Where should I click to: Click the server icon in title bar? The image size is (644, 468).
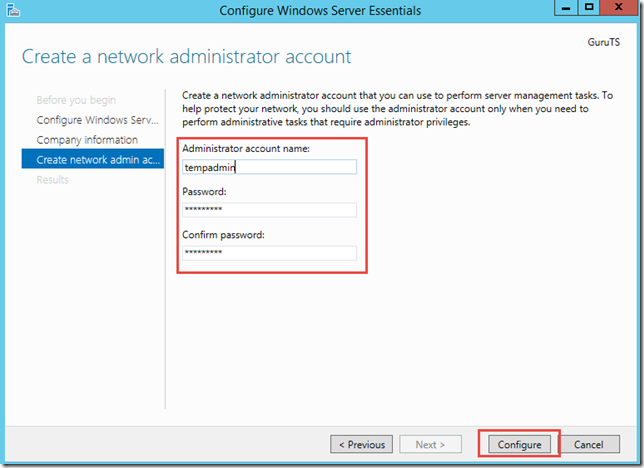(13, 10)
